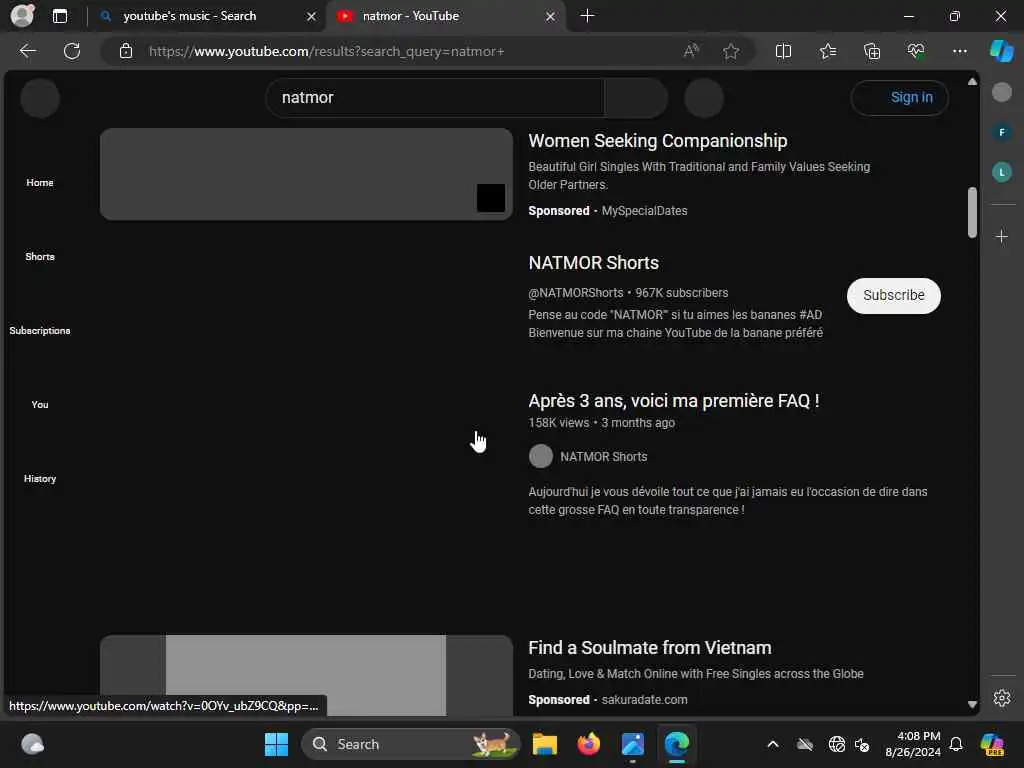Reload the YouTube page
1024x768 pixels.
click(72, 51)
